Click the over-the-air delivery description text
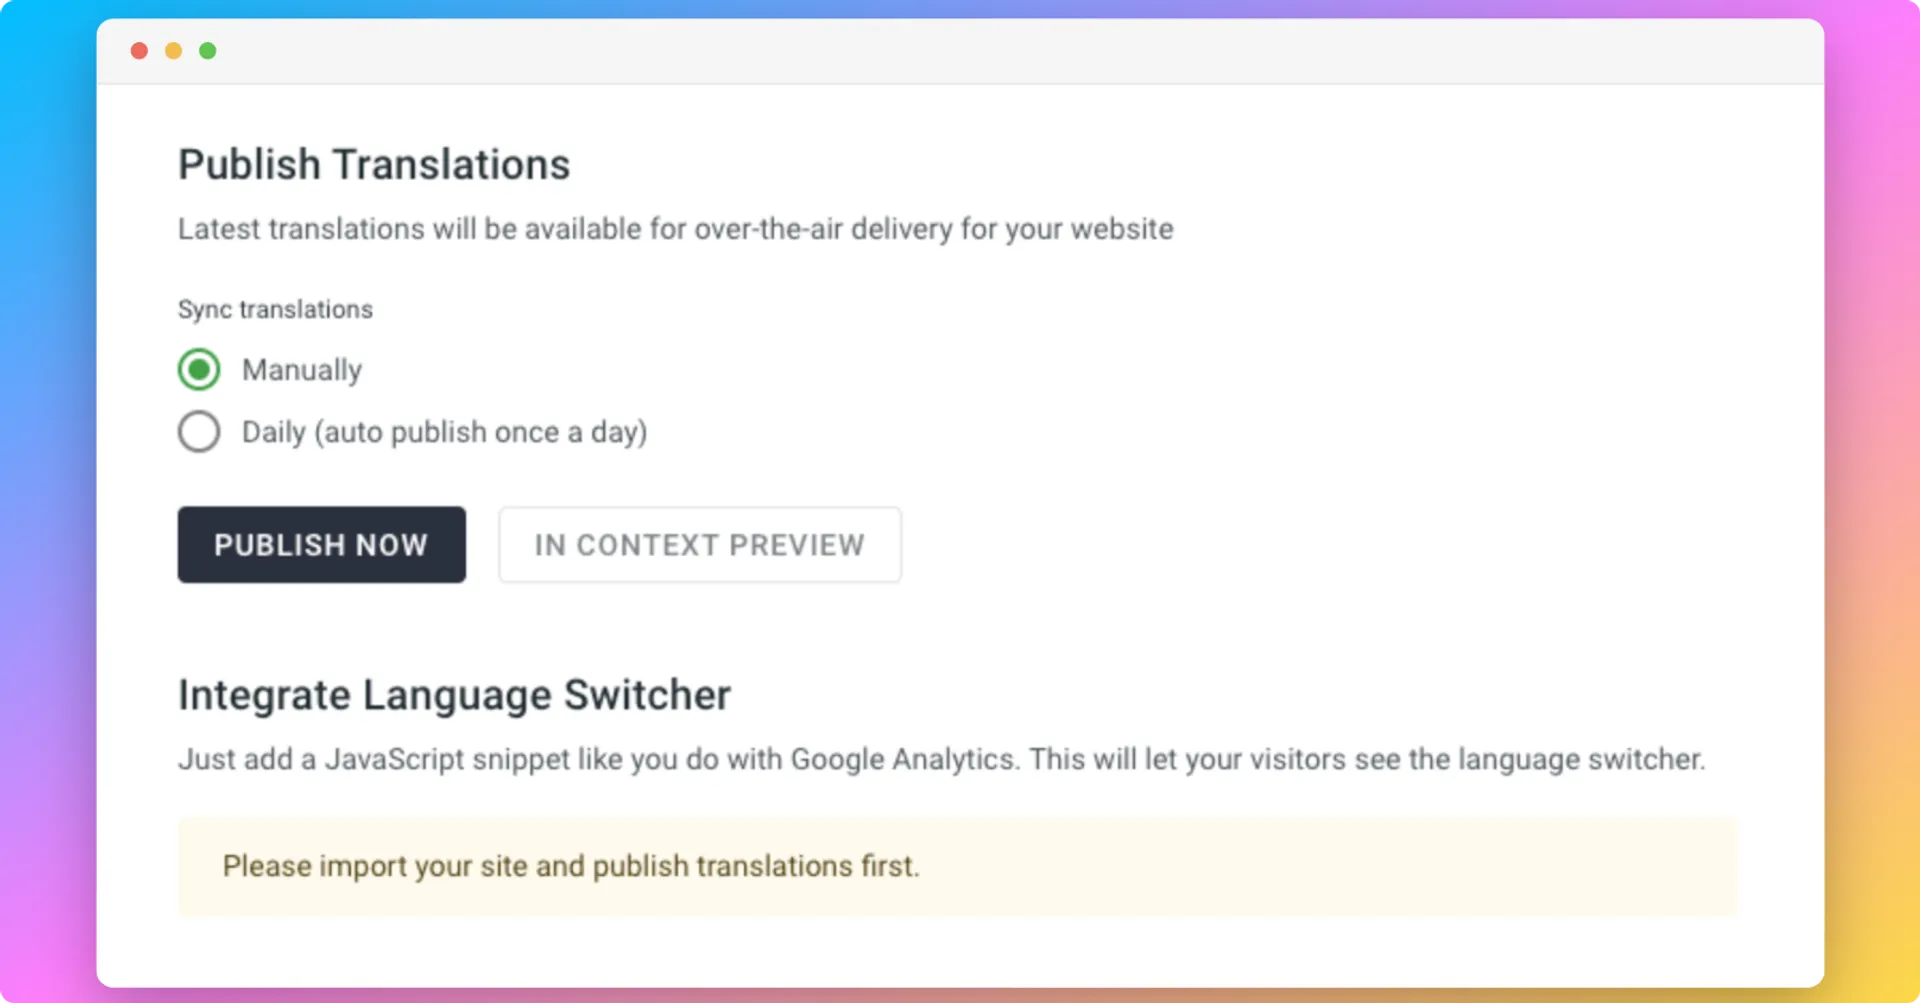The width and height of the screenshot is (1920, 1003). point(676,229)
